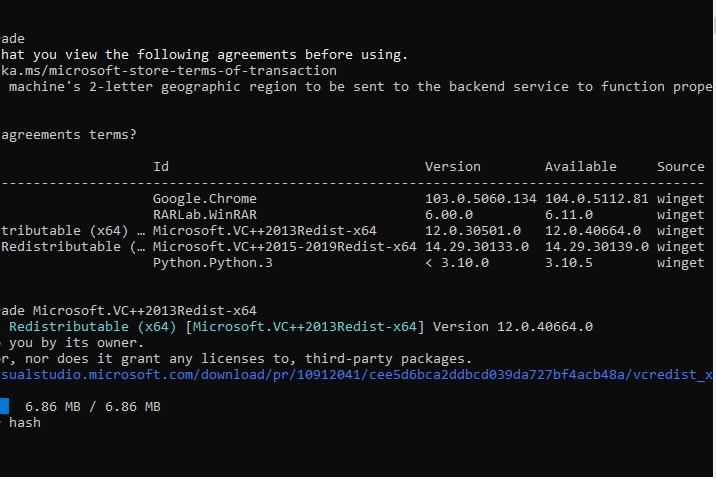Click the 'agreements terms?' prompt line
This screenshot has width=716, height=480.
[68, 135]
